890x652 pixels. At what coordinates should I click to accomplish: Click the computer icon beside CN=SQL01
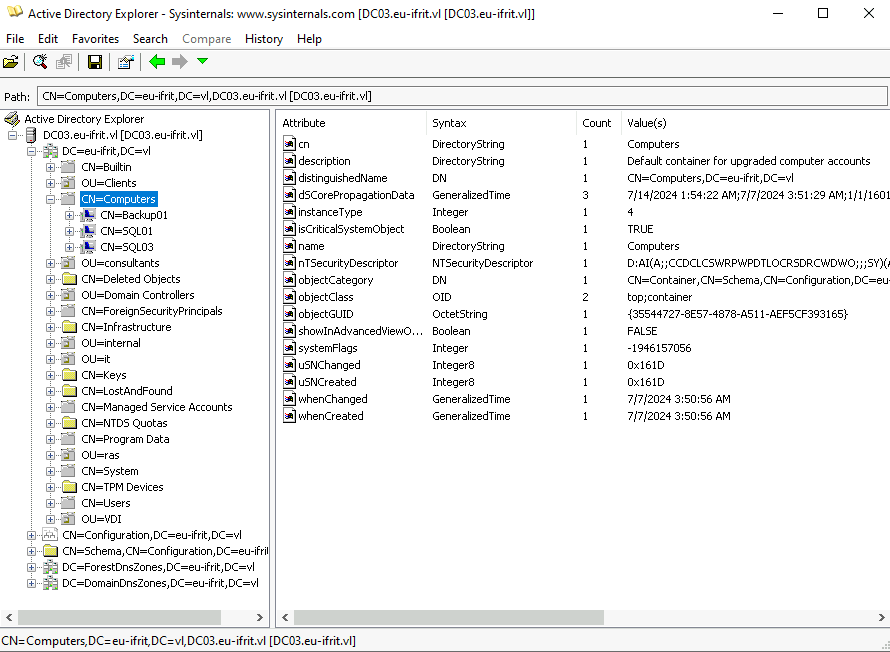[x=89, y=231]
